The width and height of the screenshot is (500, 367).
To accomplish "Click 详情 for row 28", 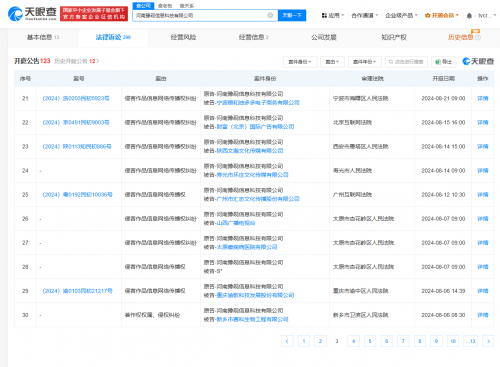I will (483, 267).
